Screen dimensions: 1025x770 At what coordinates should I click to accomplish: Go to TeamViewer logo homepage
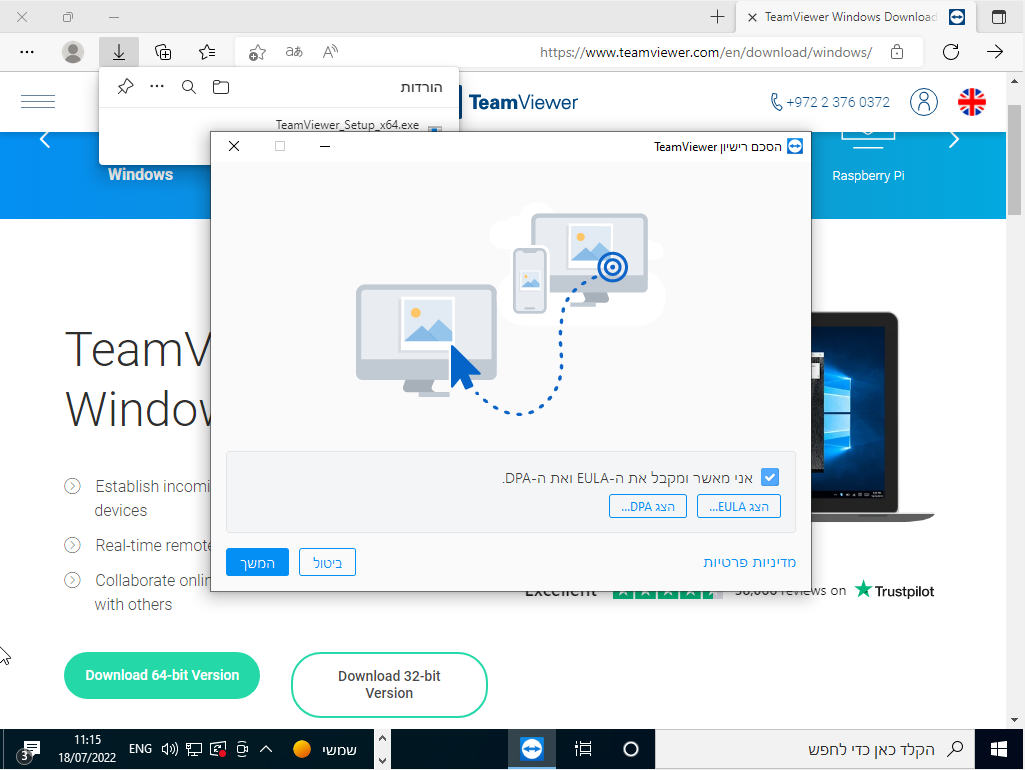tap(523, 102)
